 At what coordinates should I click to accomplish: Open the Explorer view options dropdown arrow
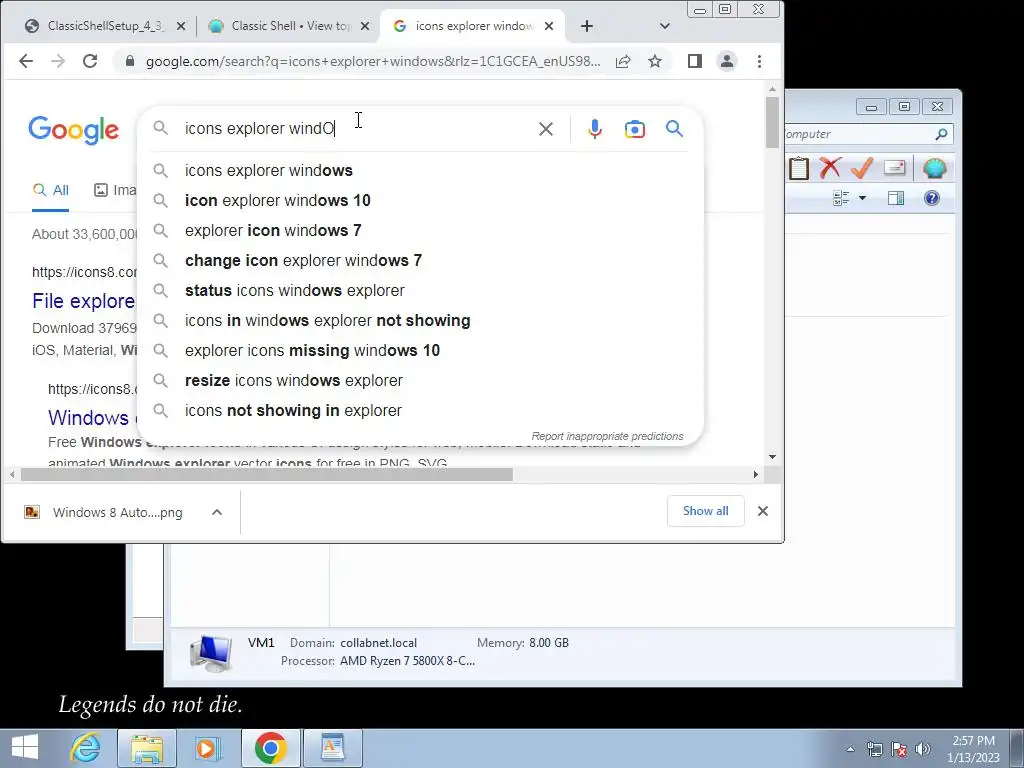pos(862,198)
